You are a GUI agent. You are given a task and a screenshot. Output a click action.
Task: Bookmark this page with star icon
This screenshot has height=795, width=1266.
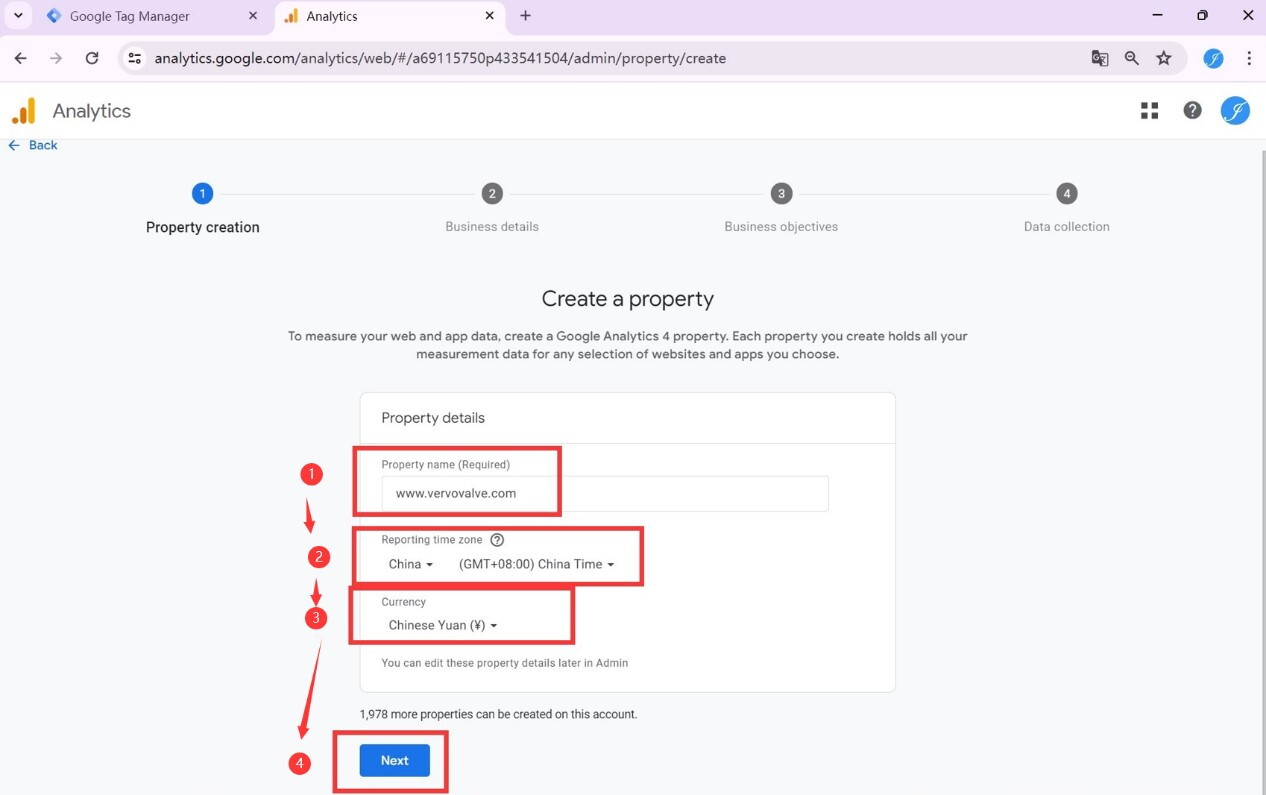pos(1163,58)
